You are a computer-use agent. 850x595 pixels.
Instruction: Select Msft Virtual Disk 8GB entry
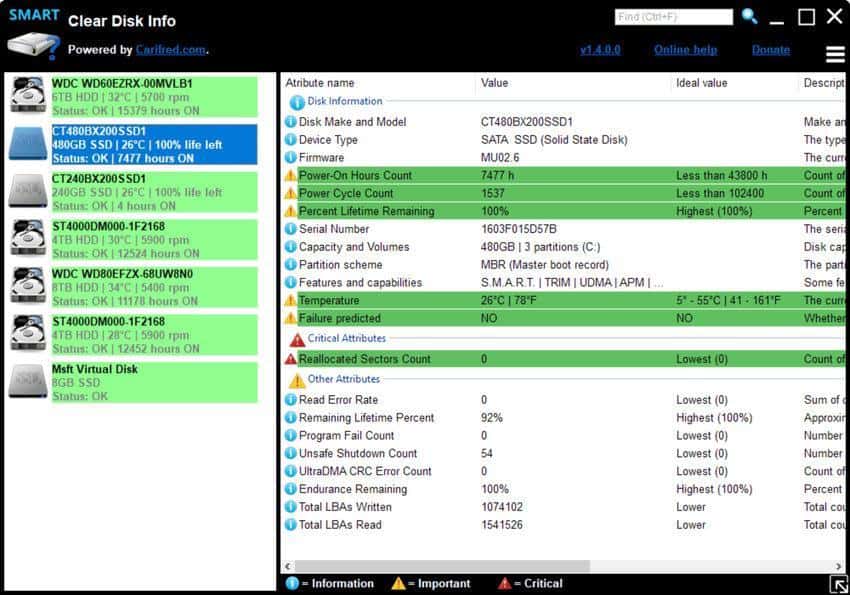click(154, 383)
